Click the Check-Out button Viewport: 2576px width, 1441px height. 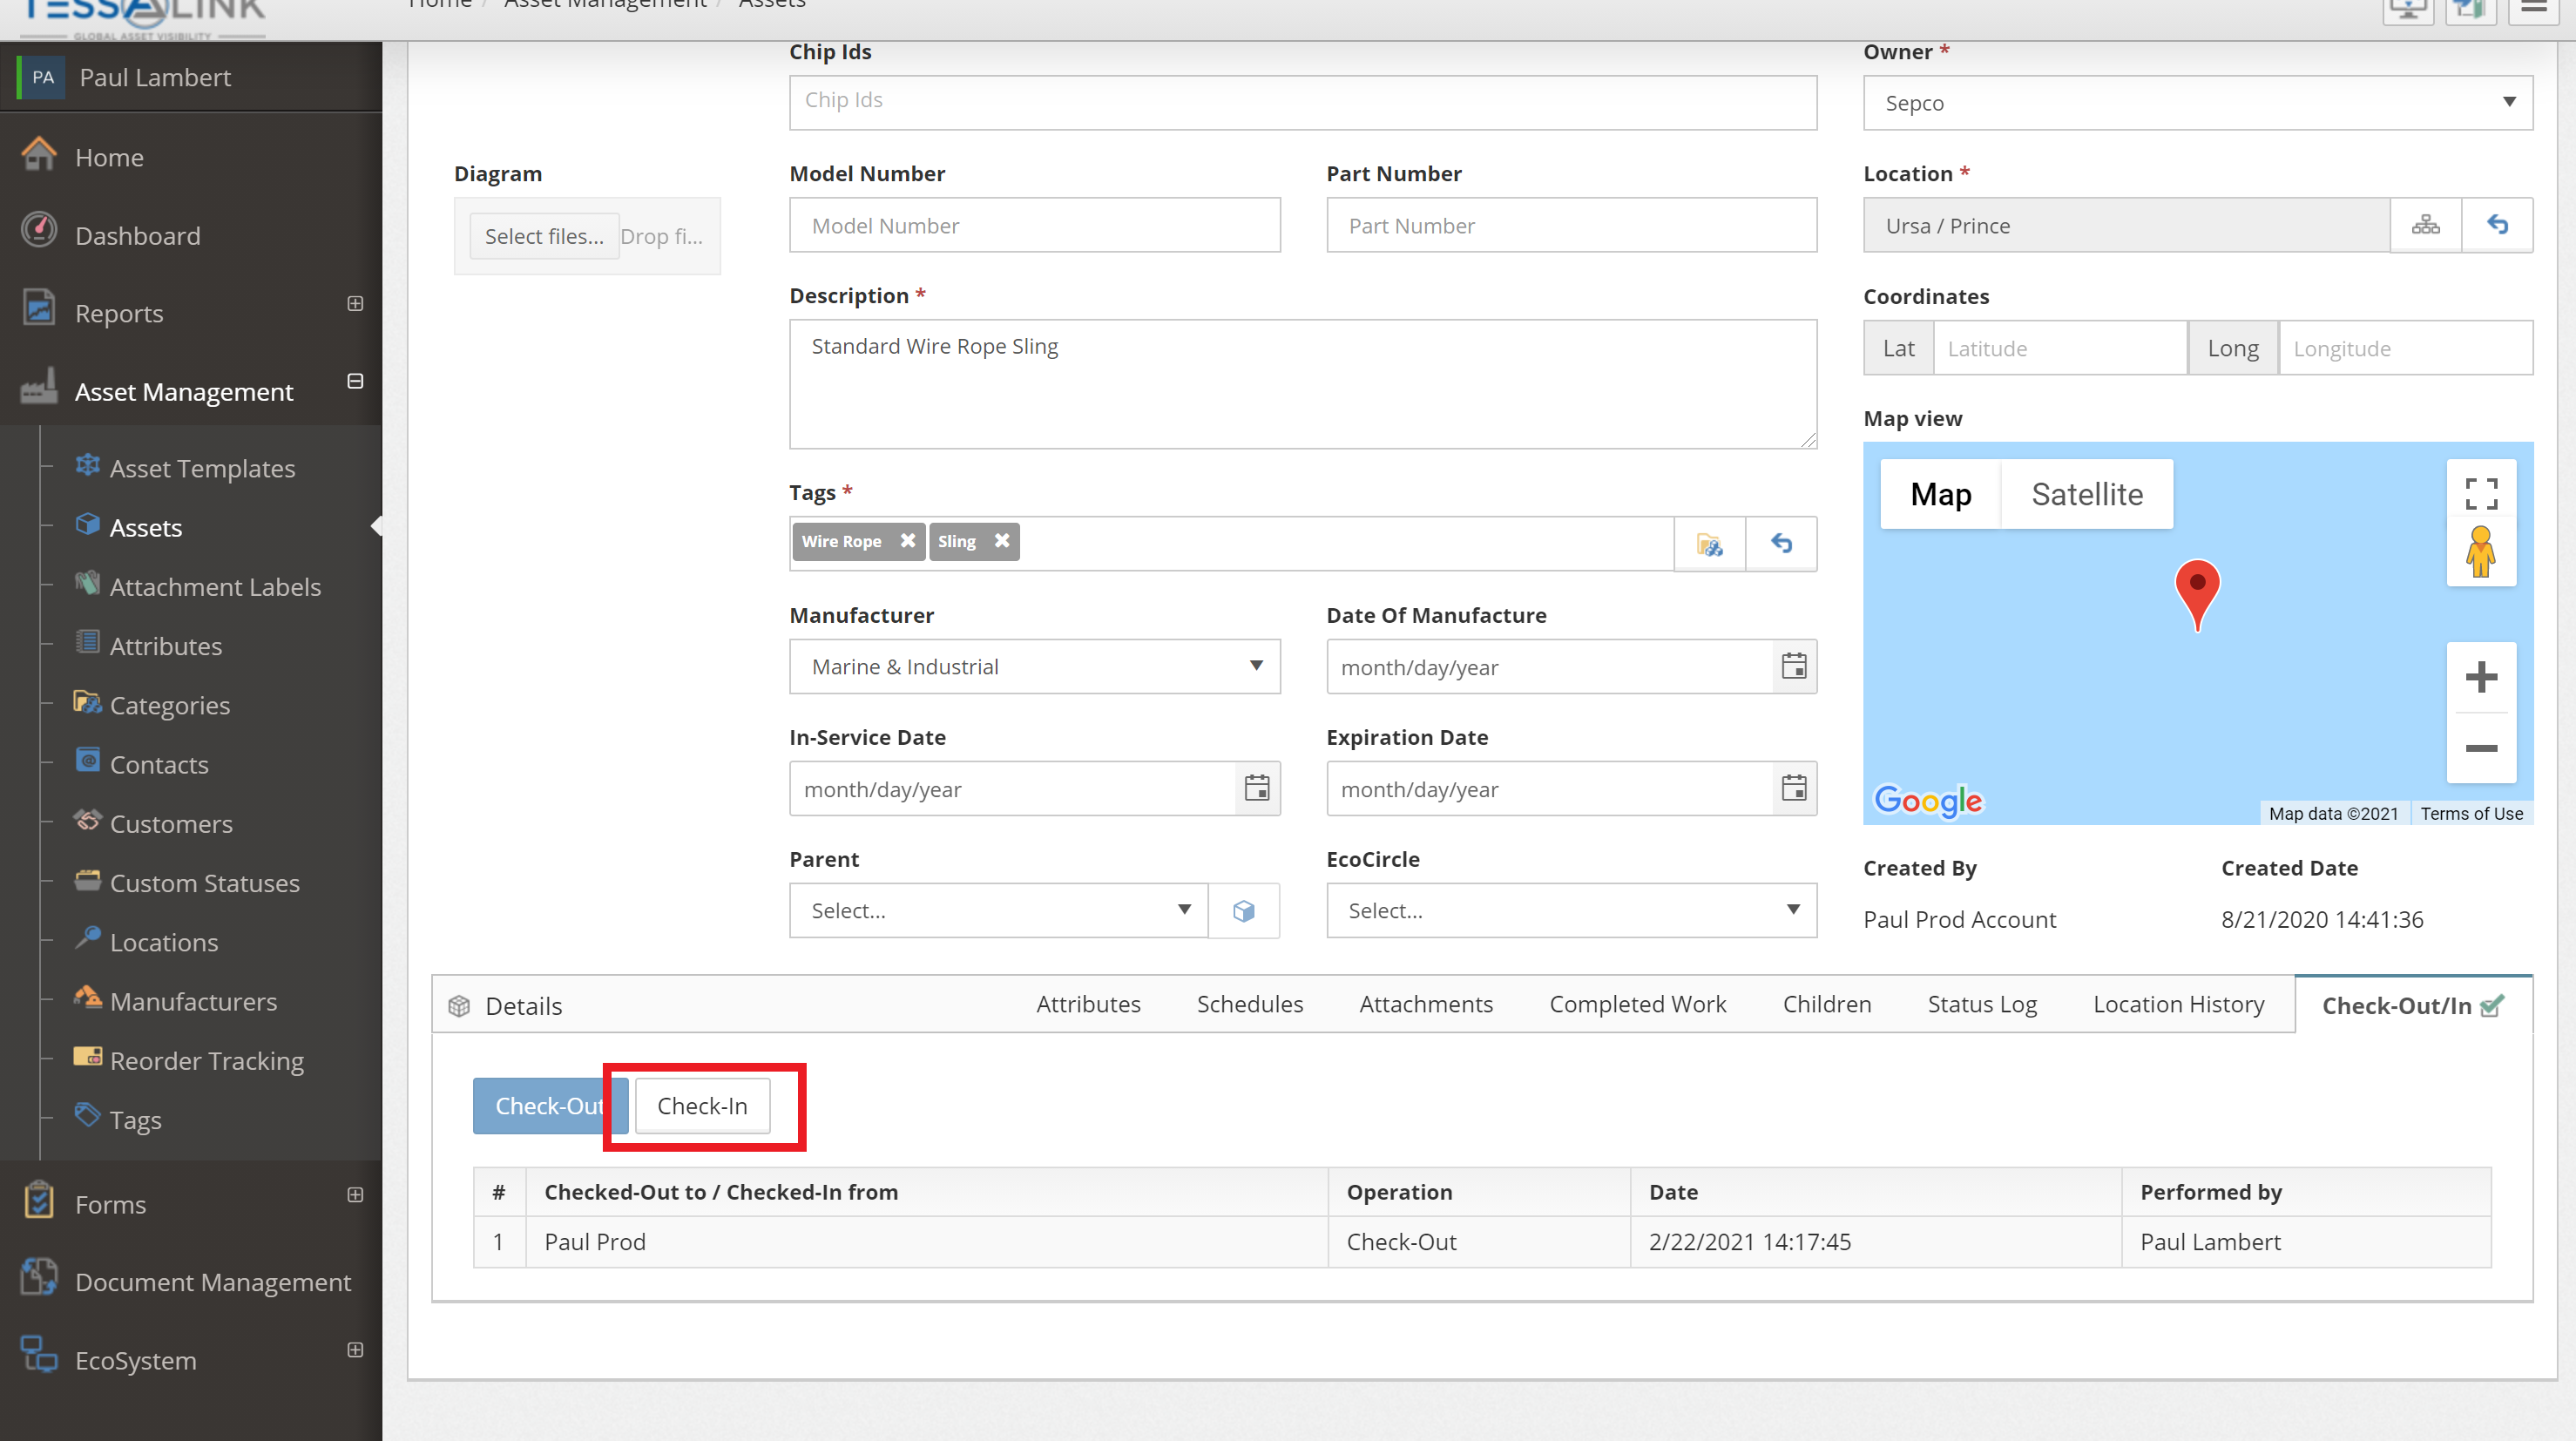click(x=551, y=1106)
